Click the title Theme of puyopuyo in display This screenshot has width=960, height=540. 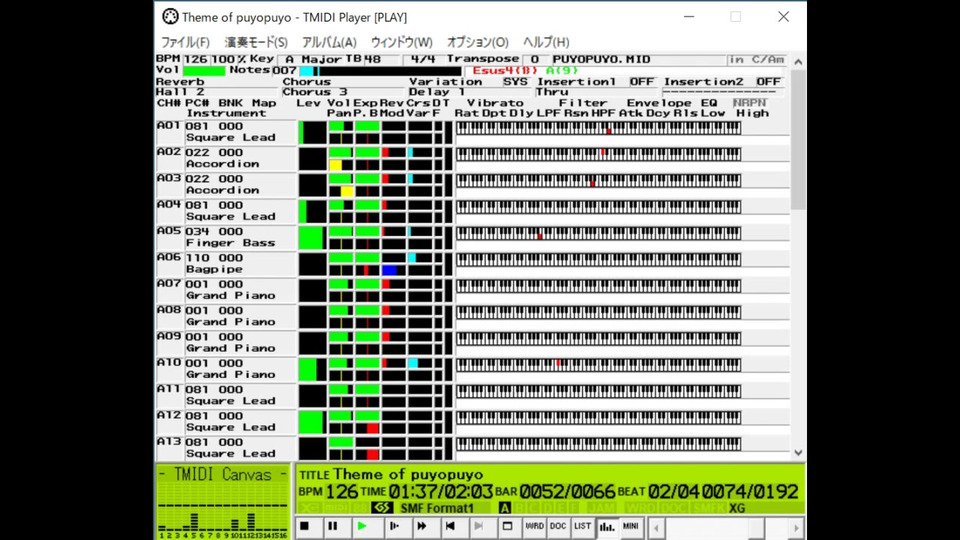click(408, 474)
